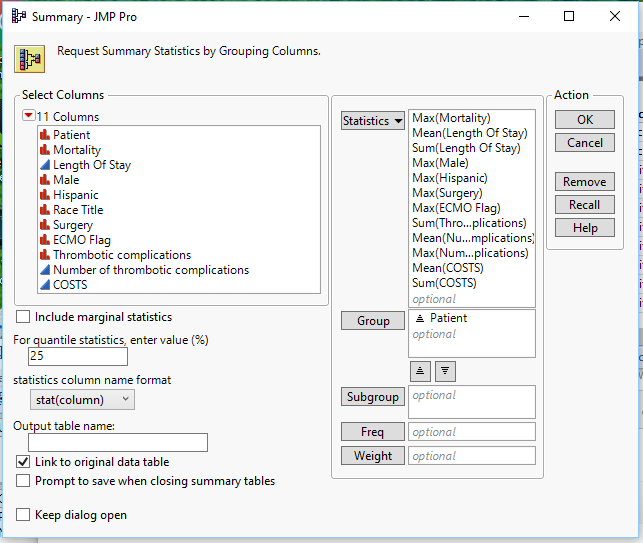Viewport: 643px width, 543px height.
Task: Click nominal icon next to Hispanic column
Action: pos(45,195)
